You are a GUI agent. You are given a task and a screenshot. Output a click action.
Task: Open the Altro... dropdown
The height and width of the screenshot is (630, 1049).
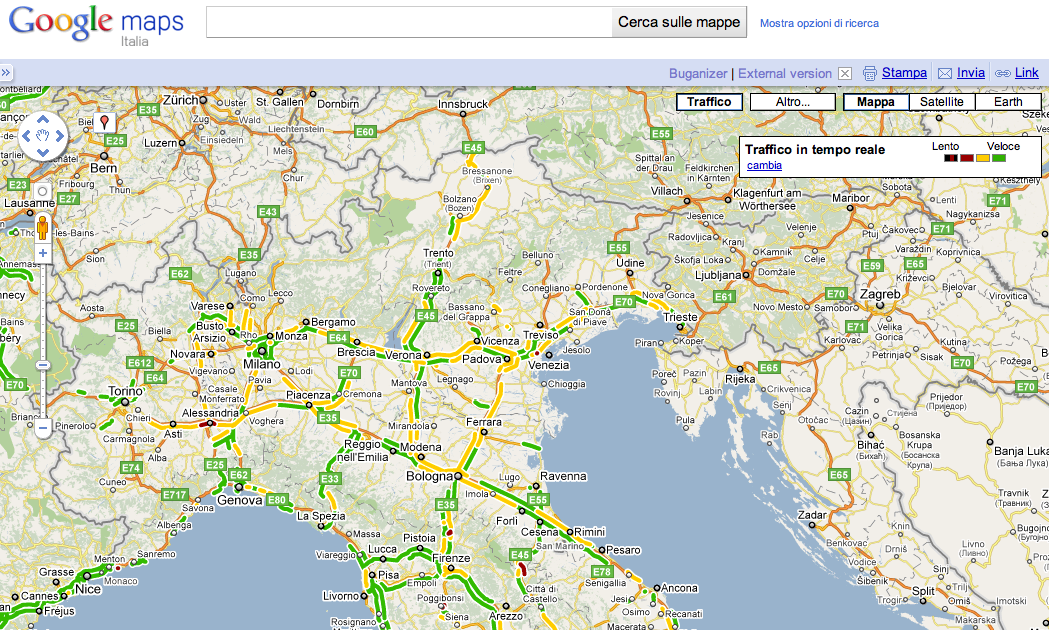pyautogui.click(x=792, y=102)
